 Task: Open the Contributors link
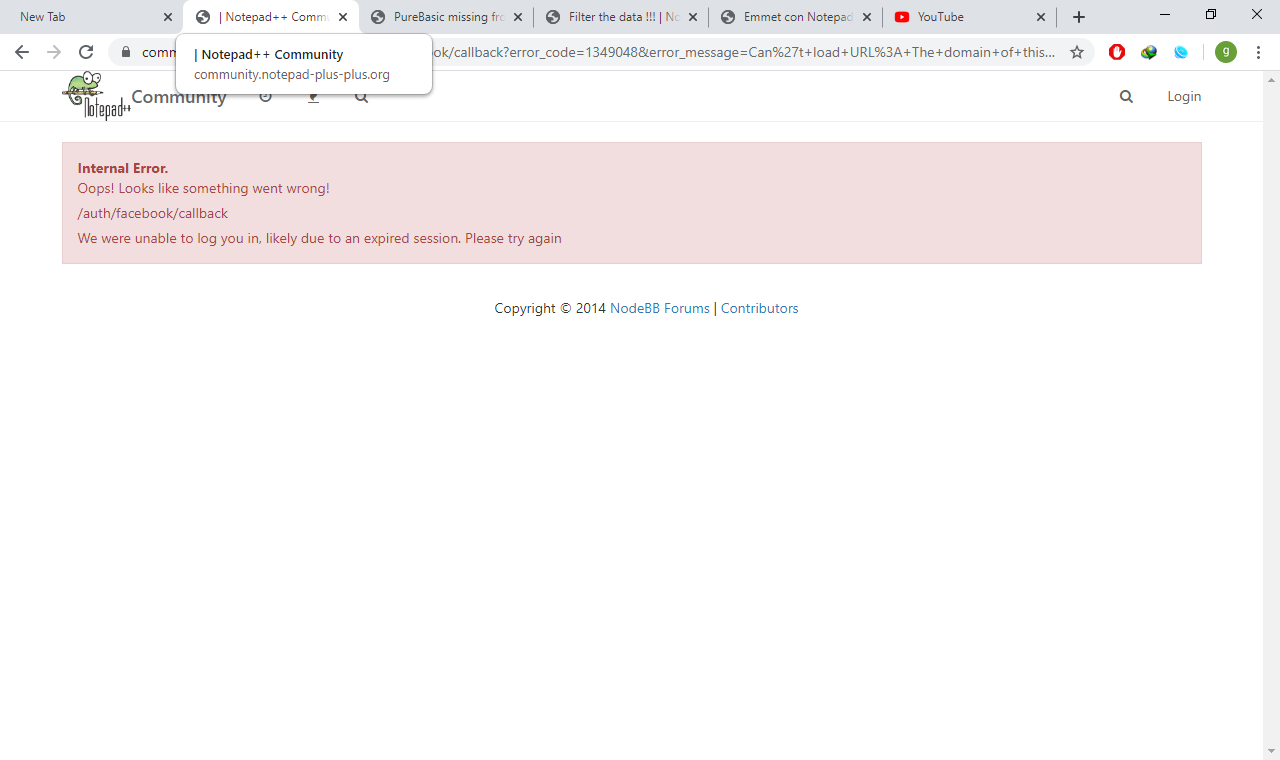click(x=759, y=308)
